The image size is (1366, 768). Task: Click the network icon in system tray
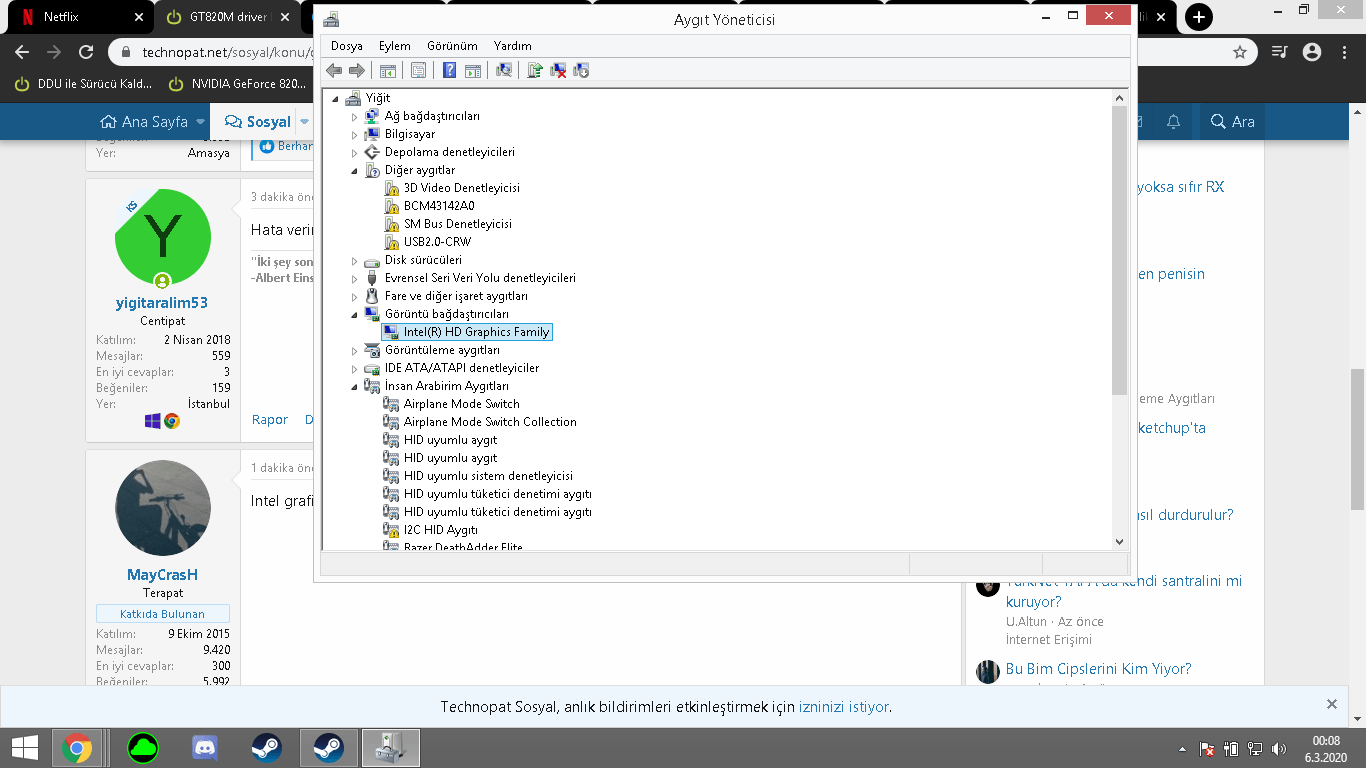(x=1256, y=749)
